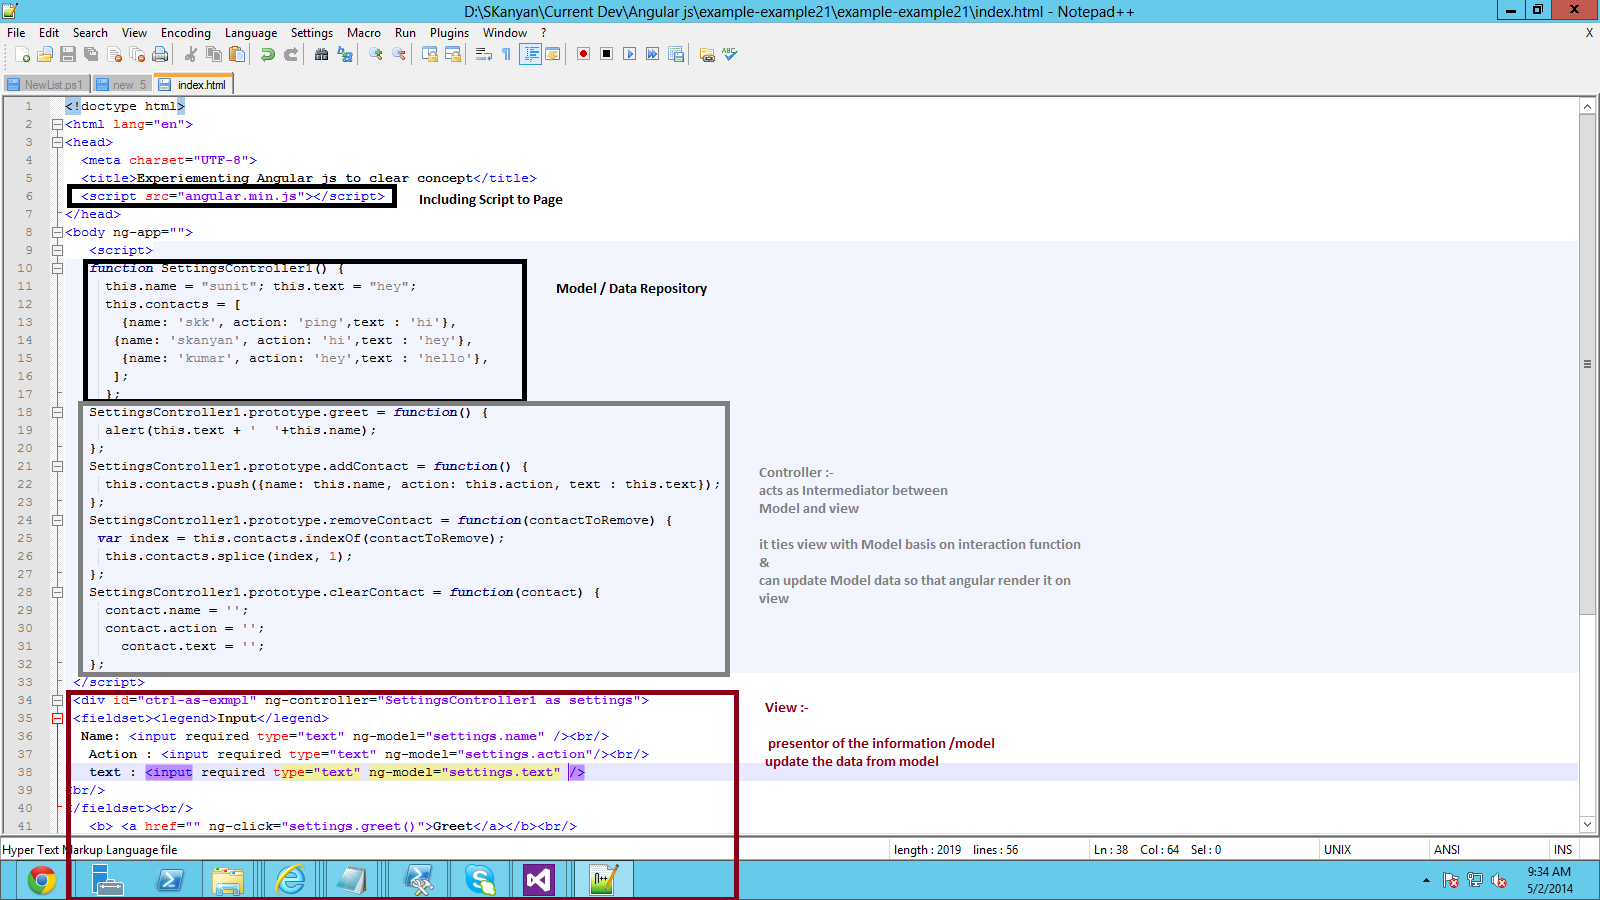Click the scrollbar up arrow
1600x900 pixels.
coord(1587,106)
